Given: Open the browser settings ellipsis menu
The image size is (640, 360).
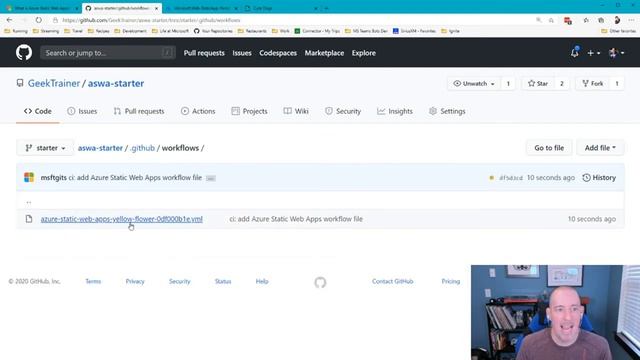Looking at the screenshot, I should tap(631, 20).
